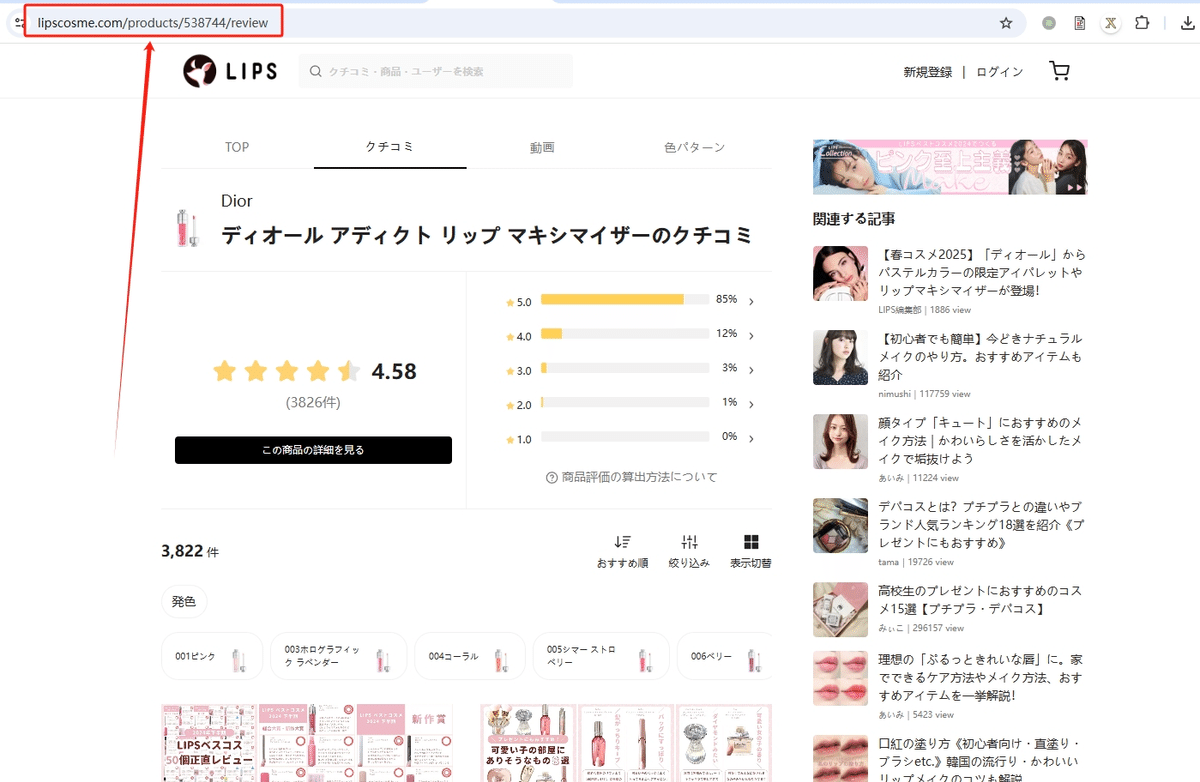Open article 高校生のプレゼントにおすすめのコスメ15選
This screenshot has height=782, width=1200.
coord(980,599)
